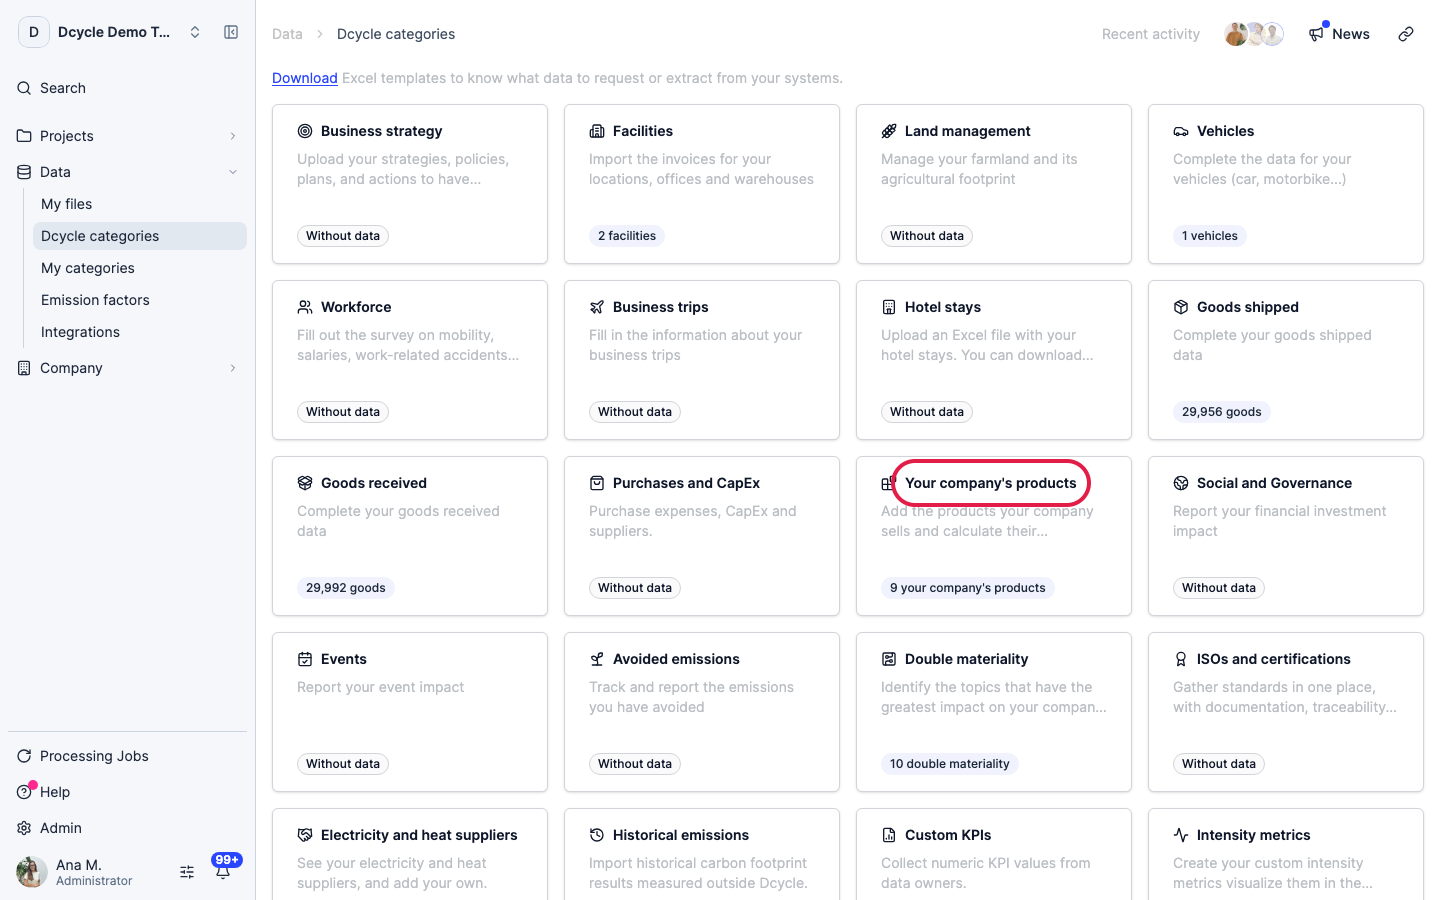Viewport: 1440px width, 900px height.
Task: Open the Facilities category title
Action: click(643, 131)
